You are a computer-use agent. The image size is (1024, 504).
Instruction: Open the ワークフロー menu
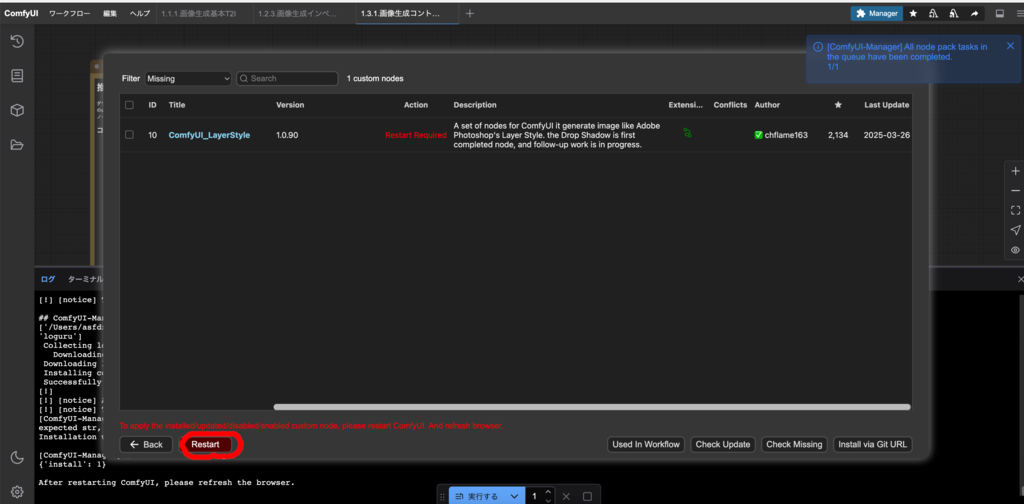70,13
